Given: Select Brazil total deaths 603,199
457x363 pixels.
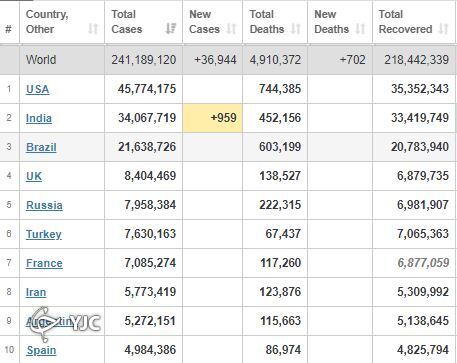Looking at the screenshot, I should pos(280,147).
